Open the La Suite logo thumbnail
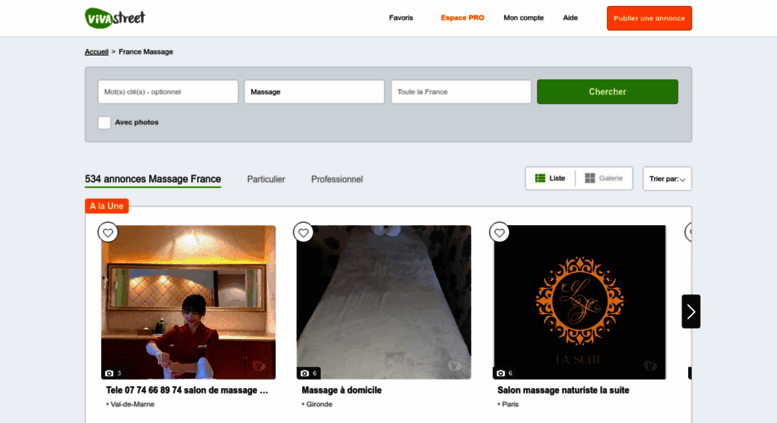Image resolution: width=777 pixels, height=423 pixels. tap(579, 302)
